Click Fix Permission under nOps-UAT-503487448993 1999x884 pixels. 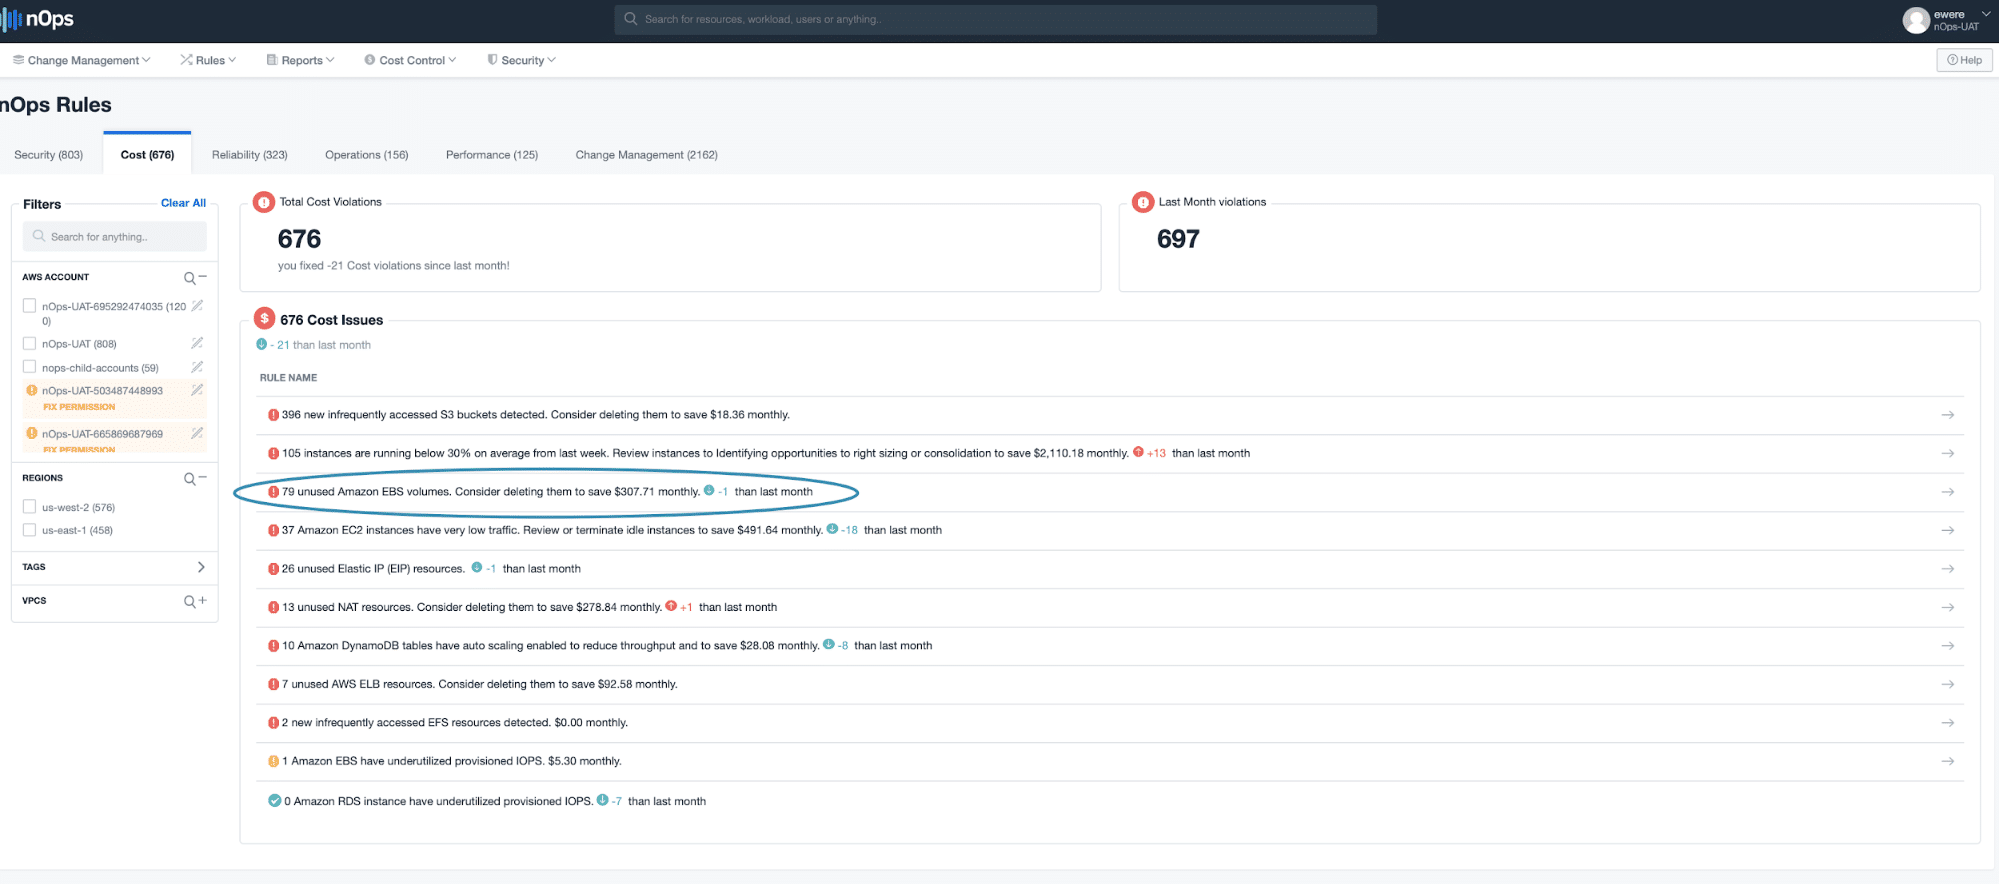(x=79, y=407)
